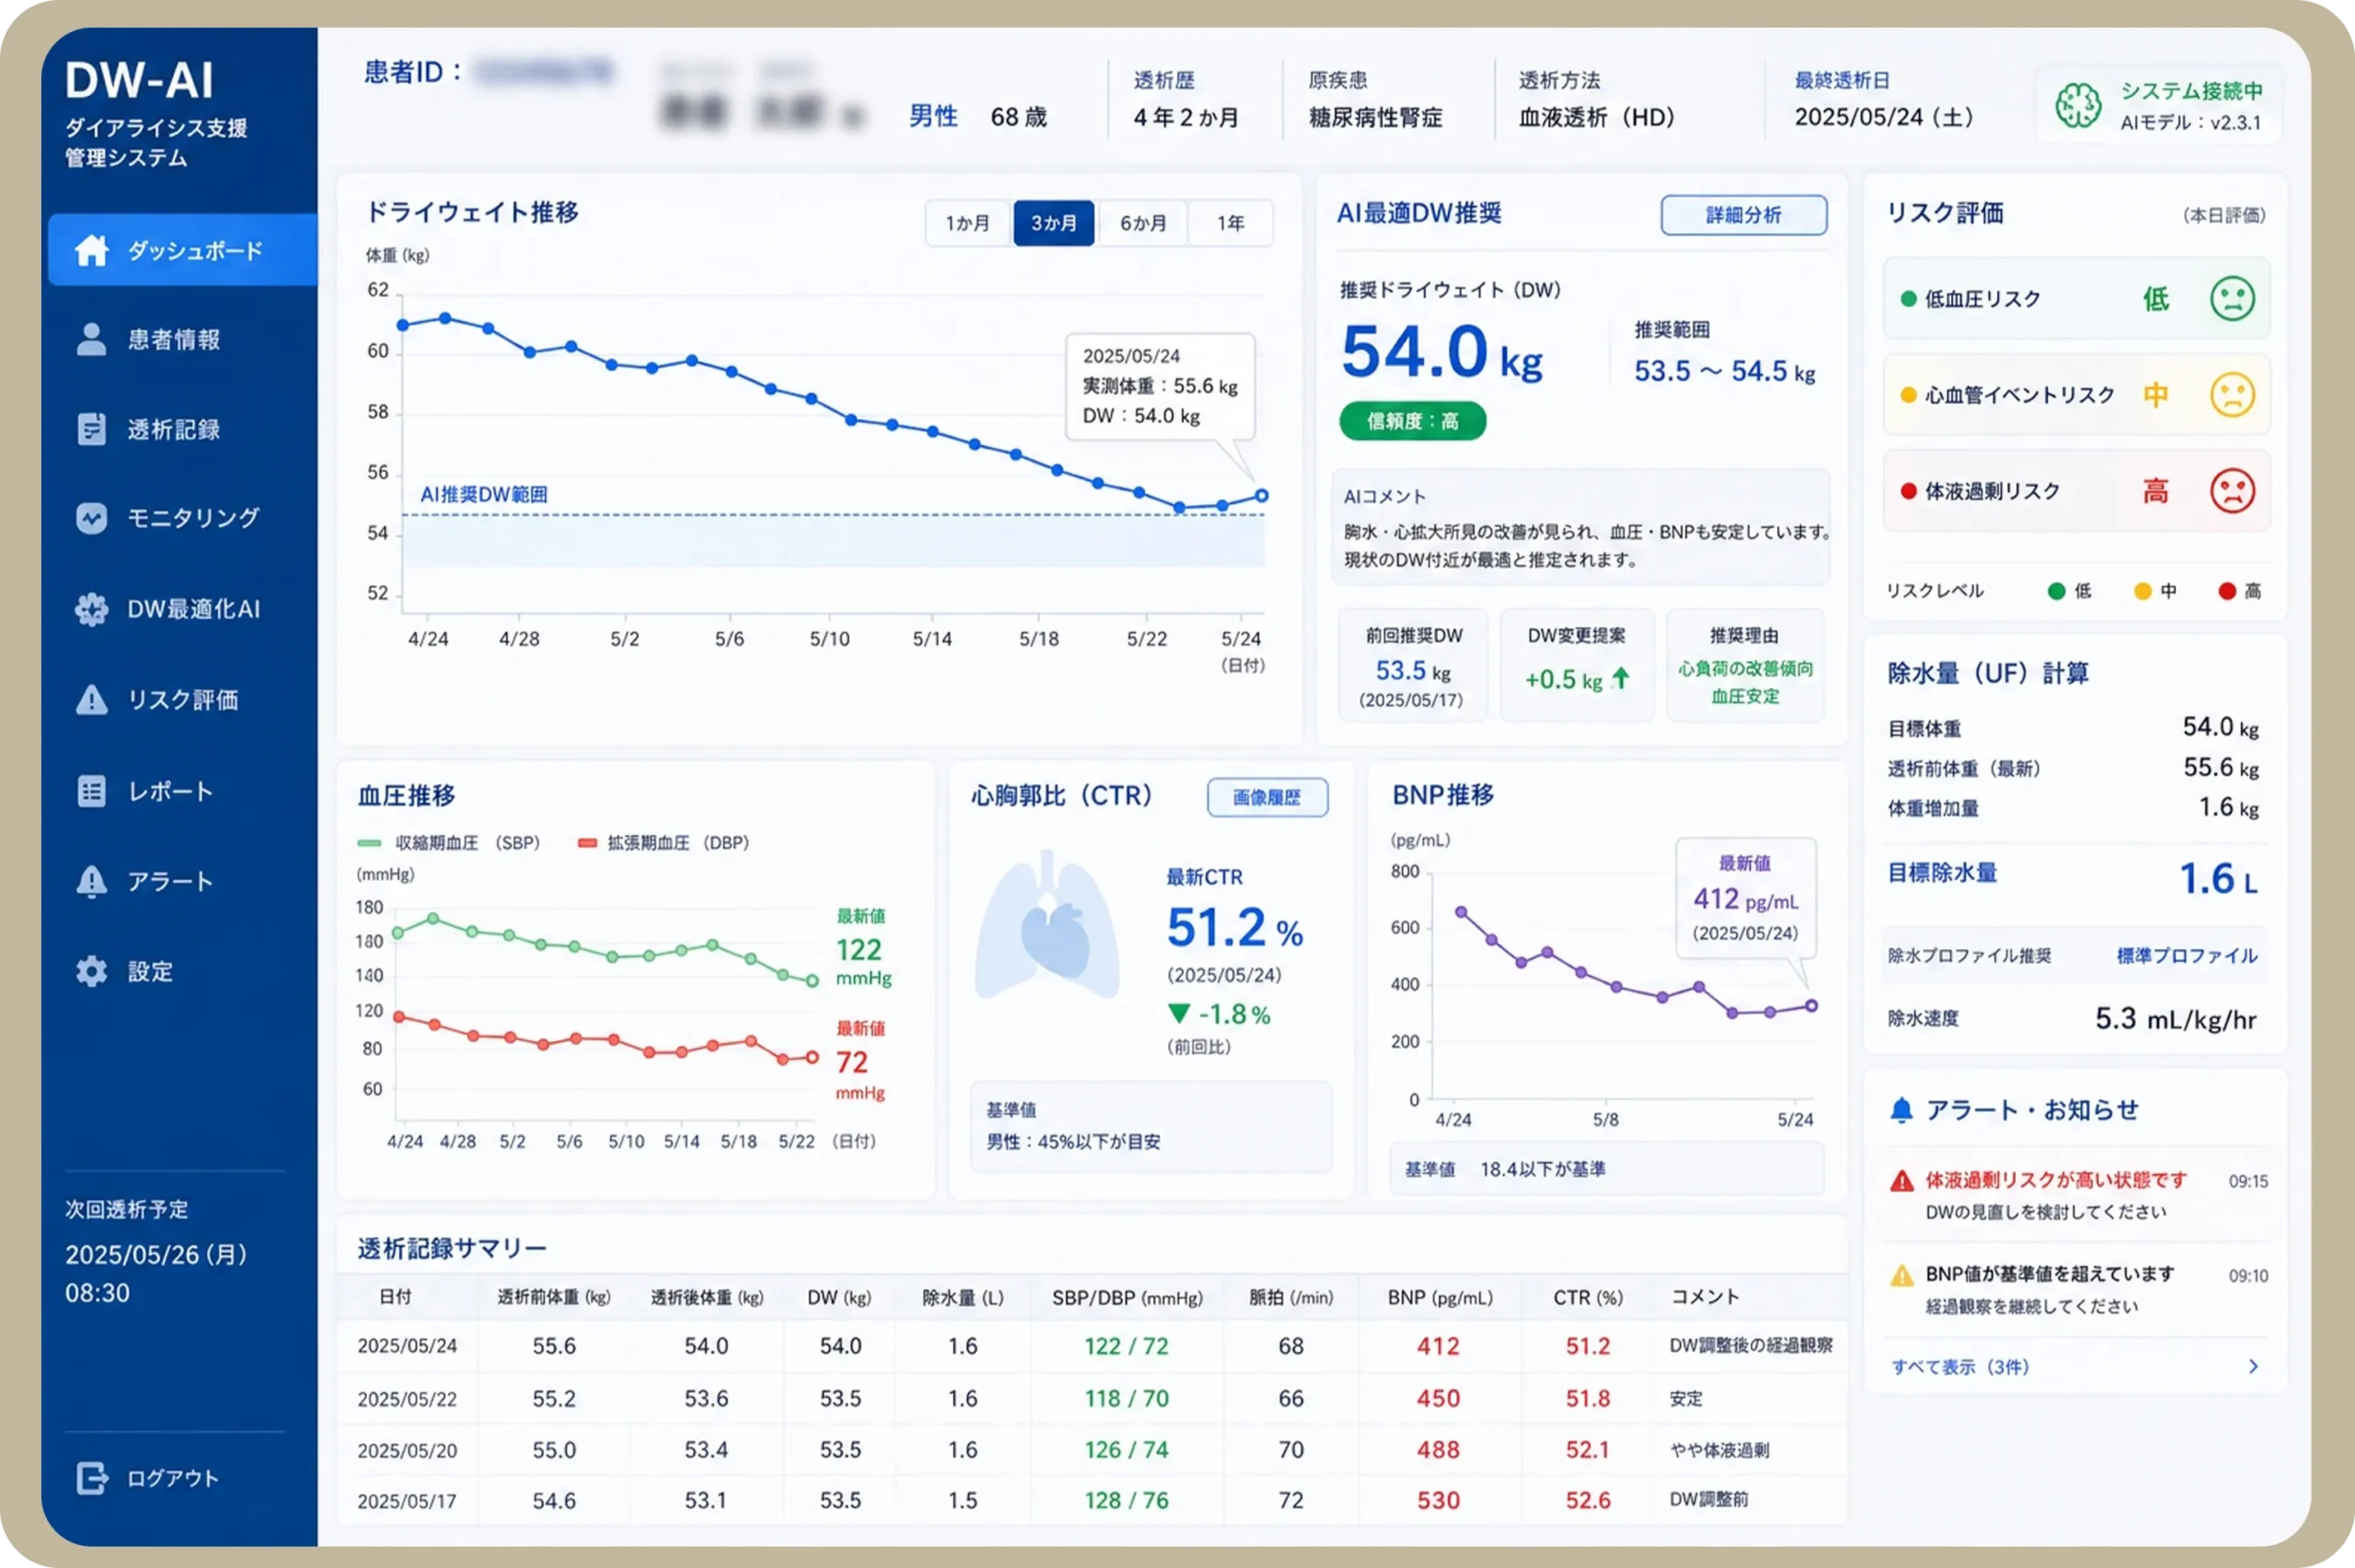The image size is (2355, 1568).
Task: Click the green 収縮期血圧 (SBP) legend swatch
Action: click(x=369, y=843)
